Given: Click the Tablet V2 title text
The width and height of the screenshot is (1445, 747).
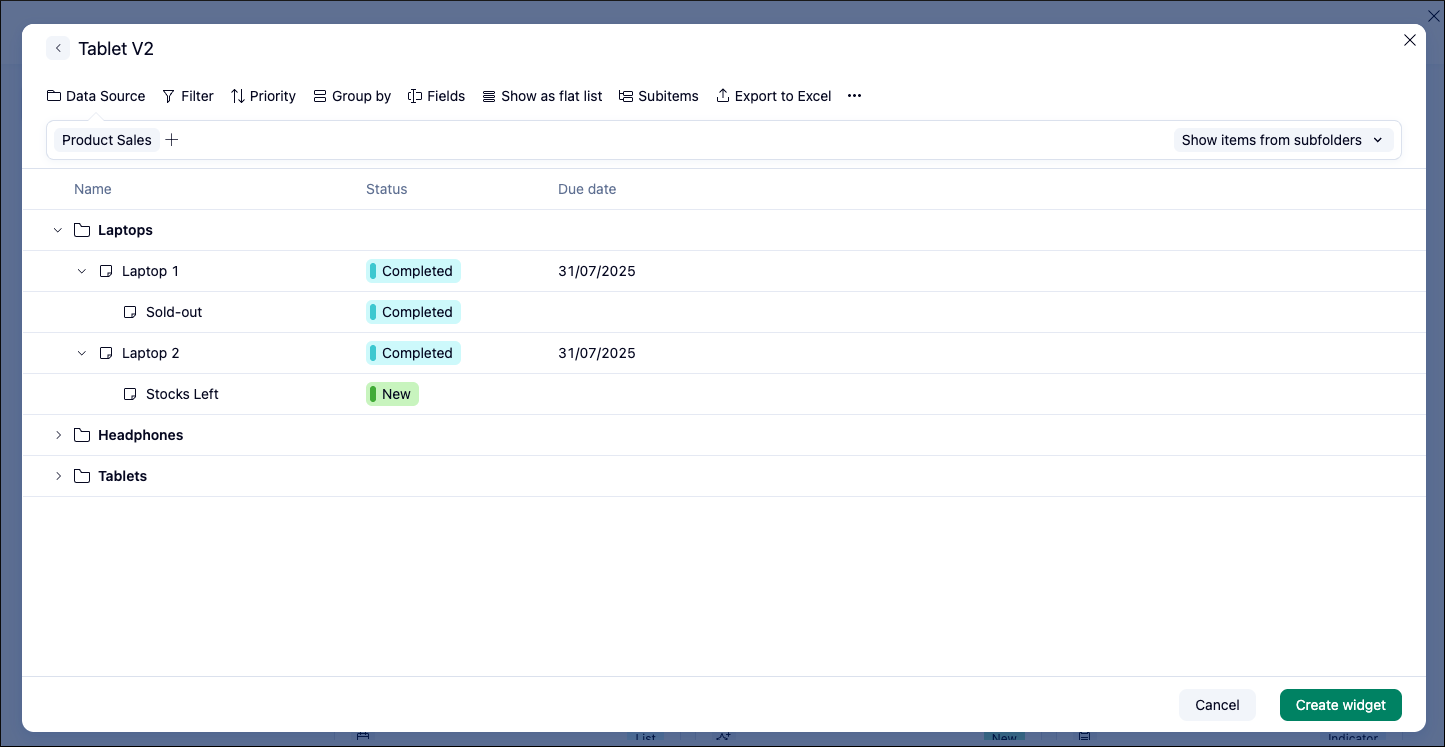Looking at the screenshot, I should coord(116,49).
